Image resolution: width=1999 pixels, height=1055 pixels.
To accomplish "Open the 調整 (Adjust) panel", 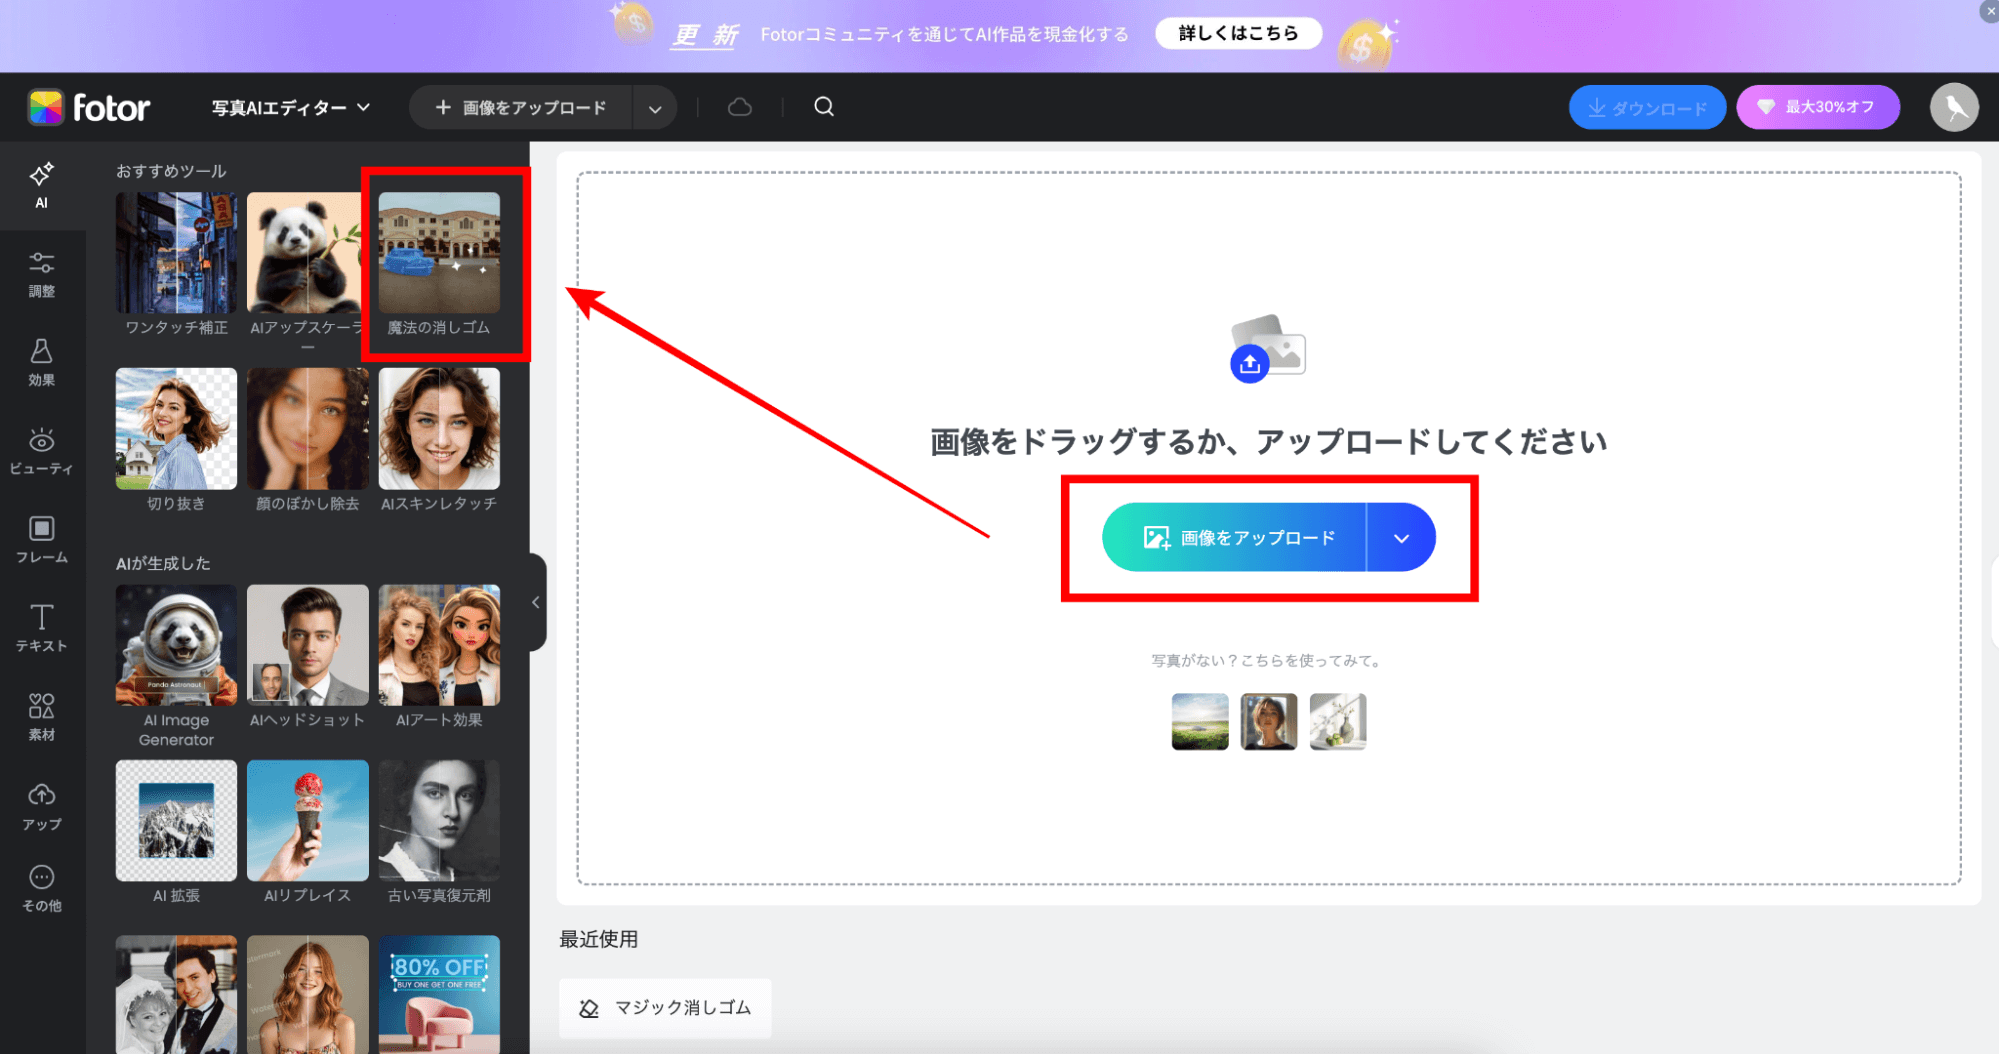I will [x=41, y=273].
